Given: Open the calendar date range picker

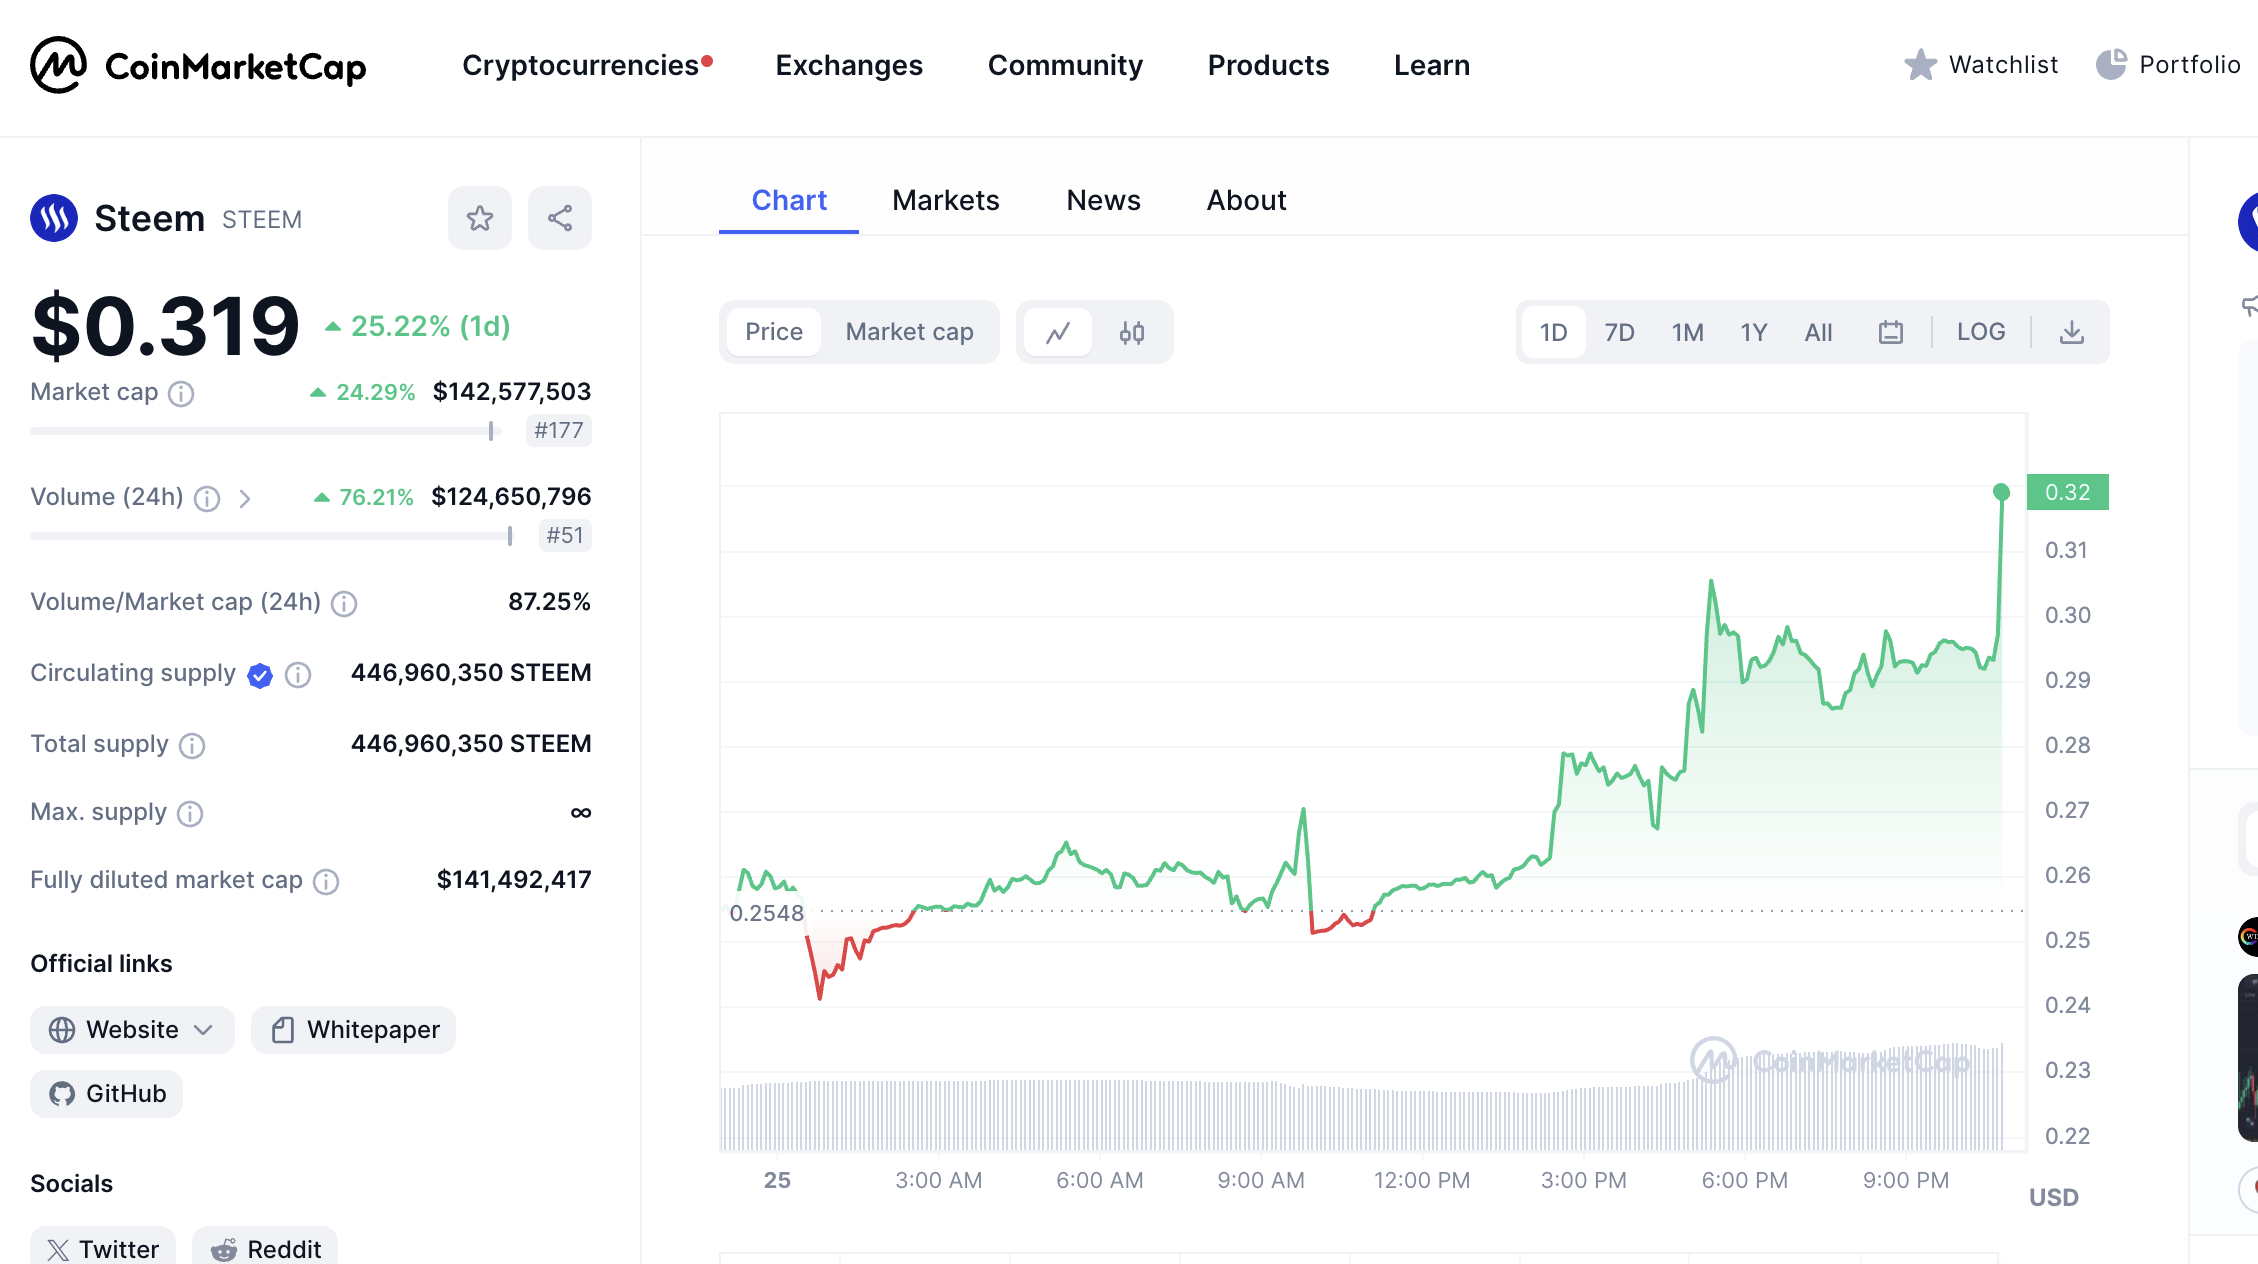Looking at the screenshot, I should click(1890, 332).
